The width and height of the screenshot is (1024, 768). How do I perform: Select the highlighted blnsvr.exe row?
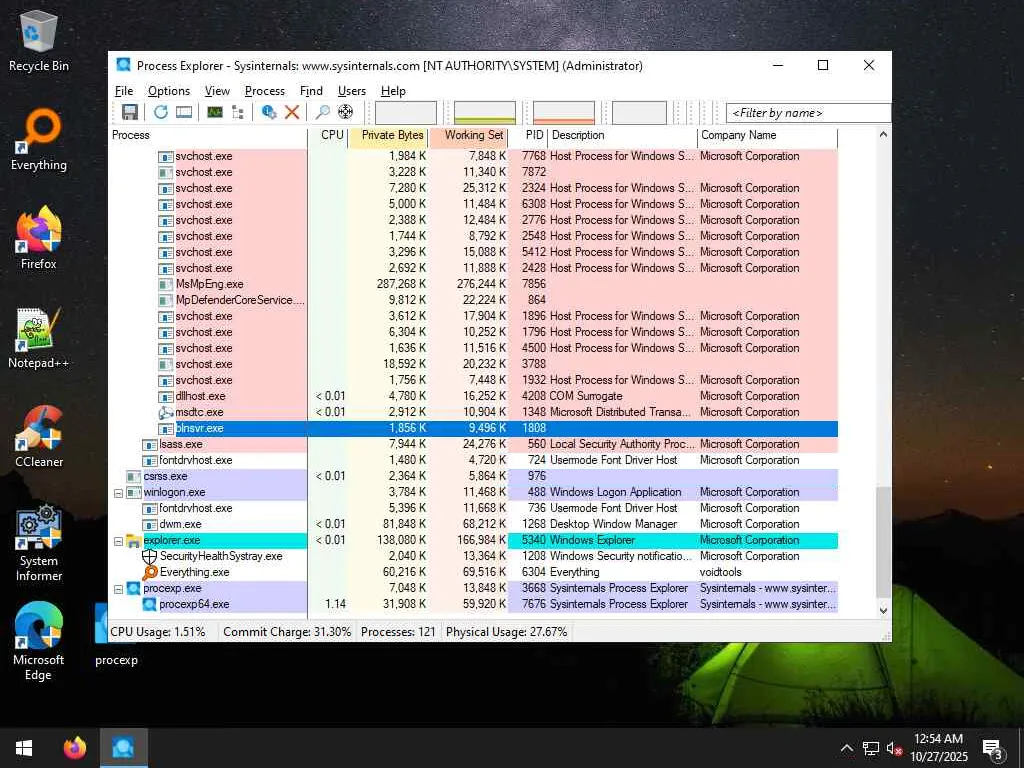click(473, 428)
